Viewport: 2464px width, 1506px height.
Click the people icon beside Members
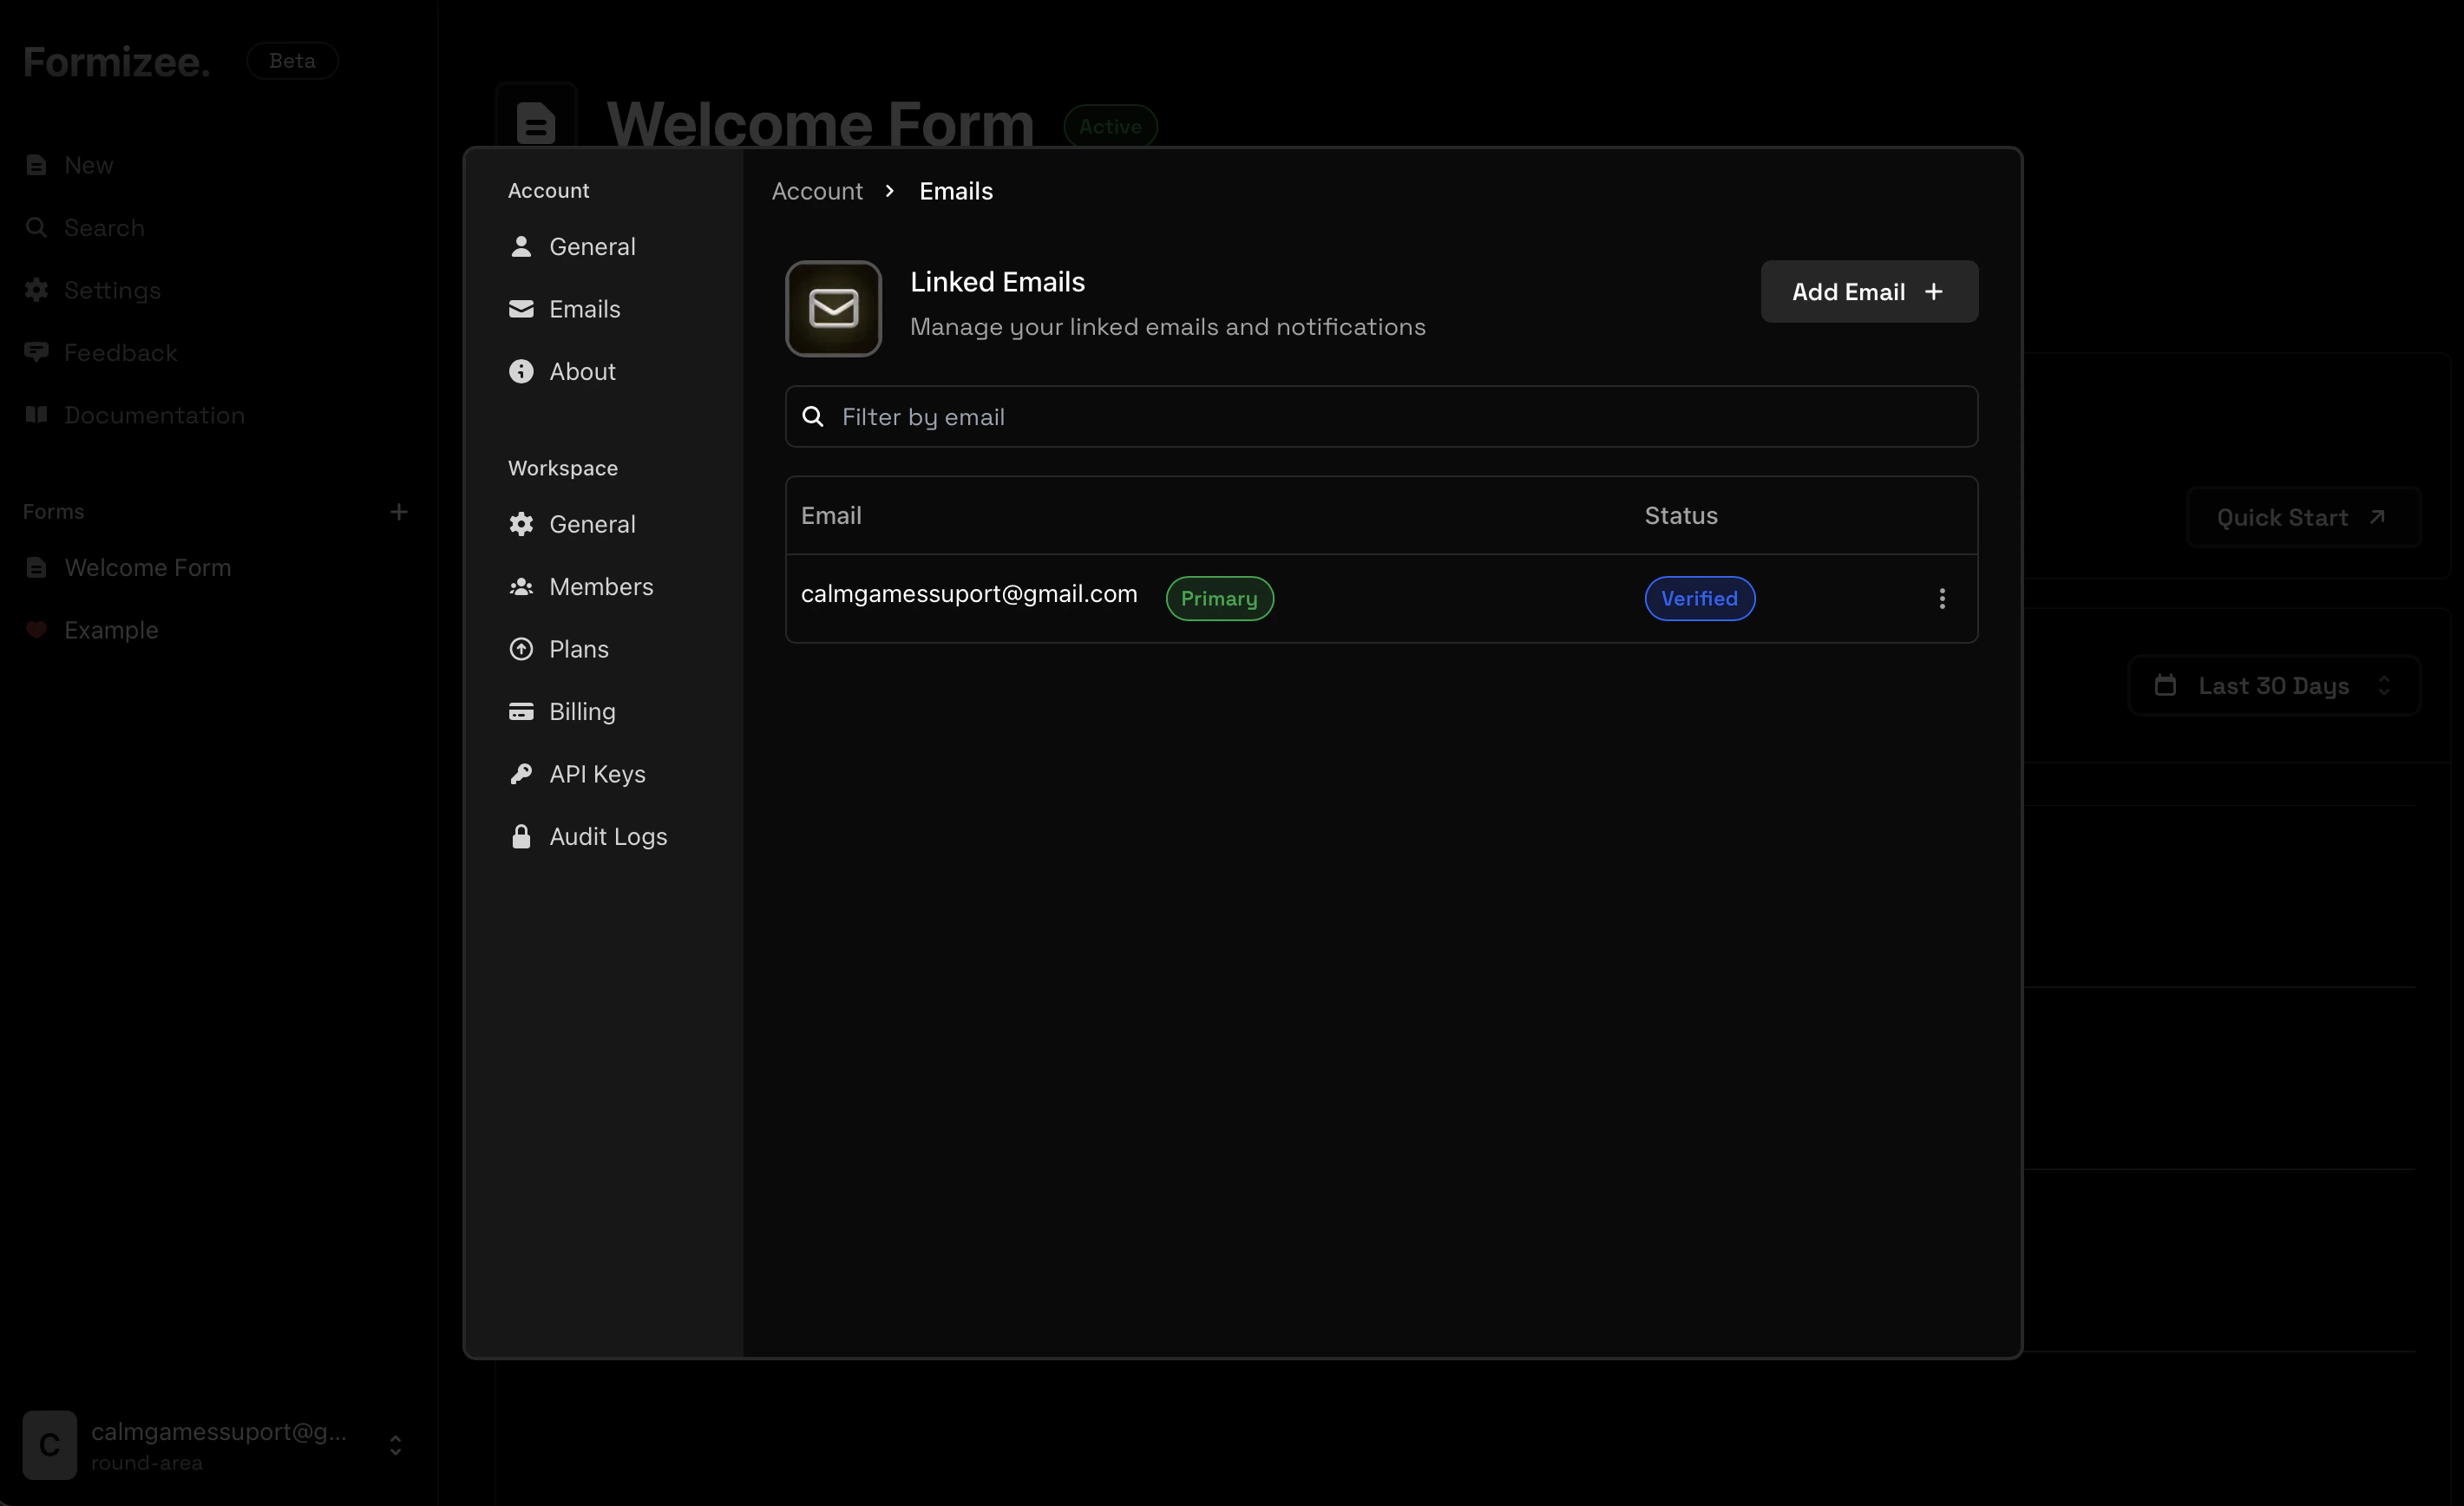coord(521,587)
